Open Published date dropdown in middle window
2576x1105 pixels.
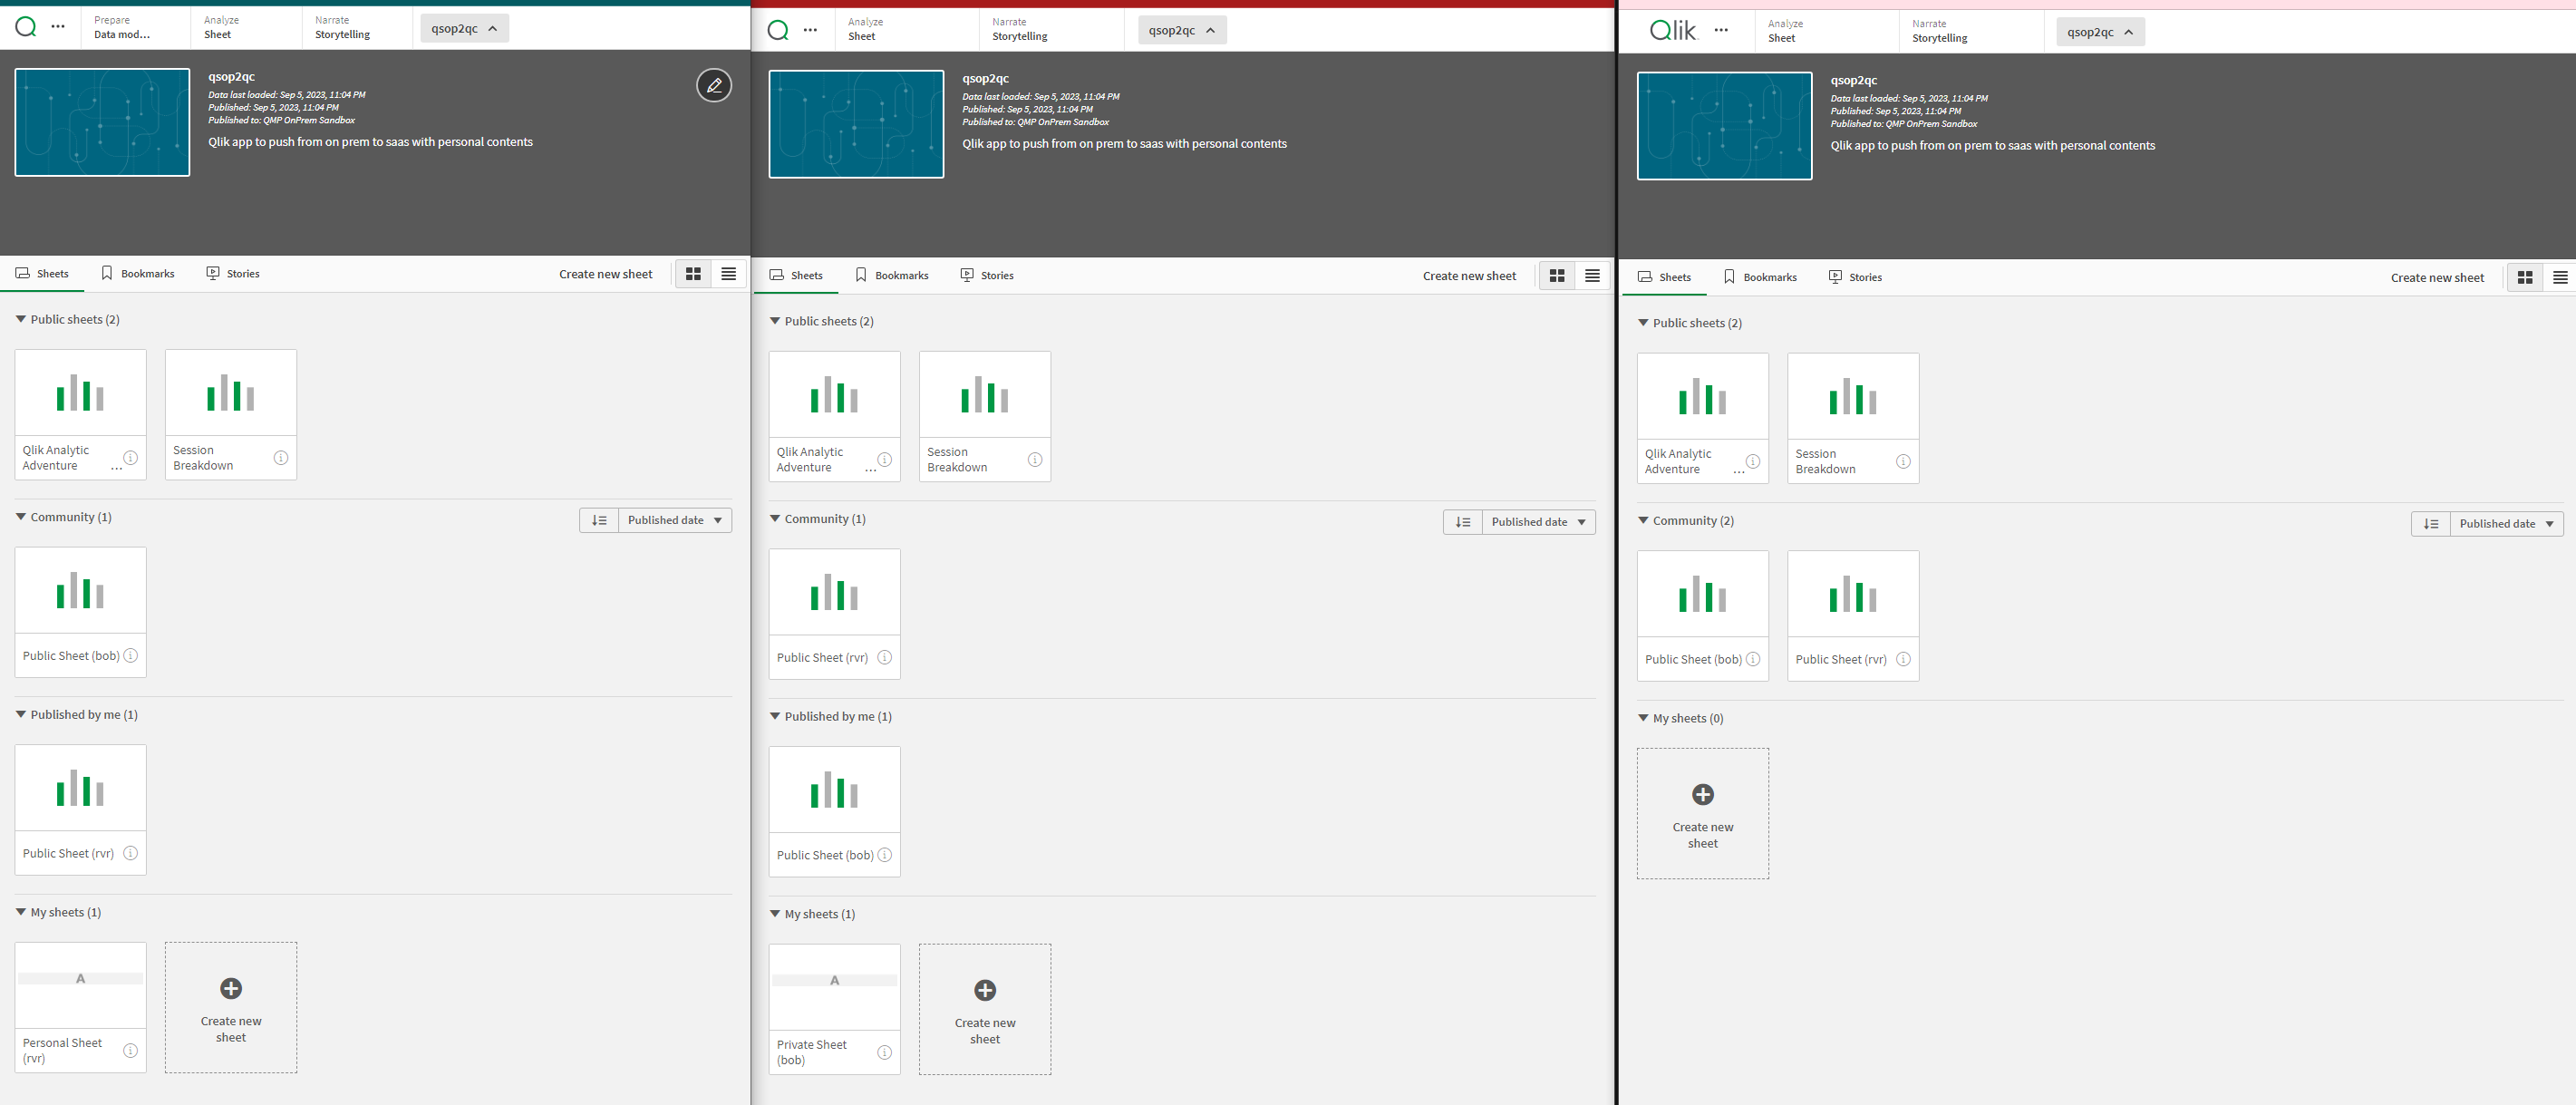point(1539,522)
